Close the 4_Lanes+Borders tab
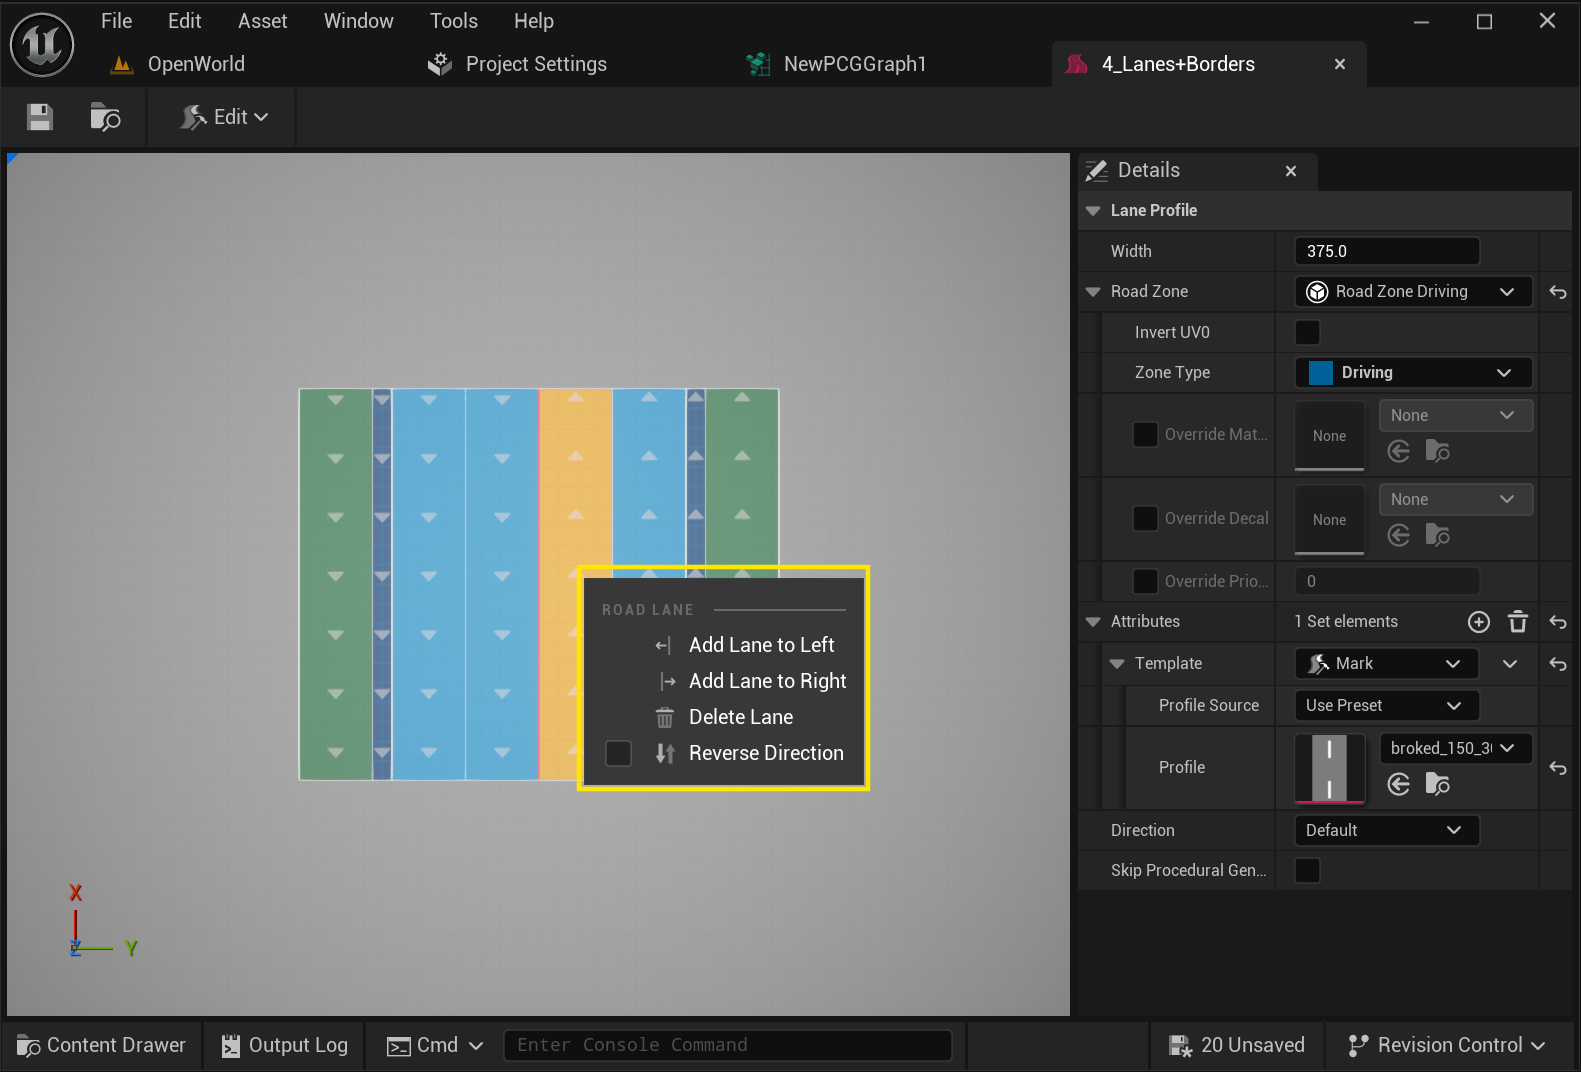This screenshot has width=1581, height=1072. click(1339, 64)
